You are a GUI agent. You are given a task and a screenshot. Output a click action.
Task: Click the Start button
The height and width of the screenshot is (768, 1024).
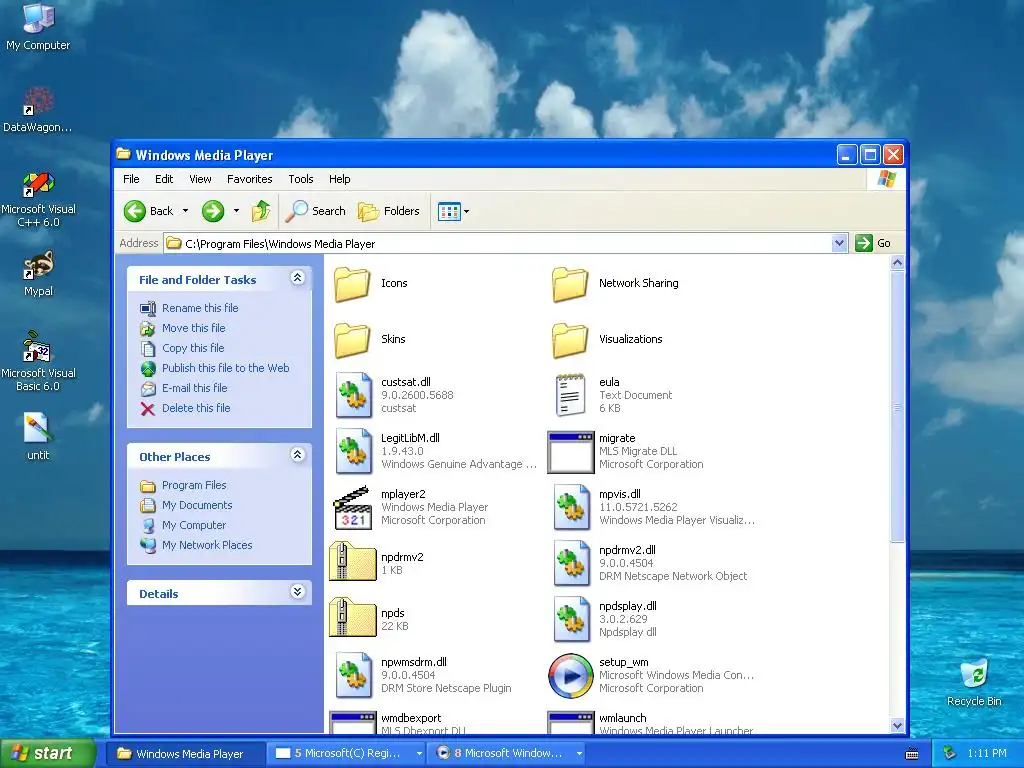(x=48, y=753)
